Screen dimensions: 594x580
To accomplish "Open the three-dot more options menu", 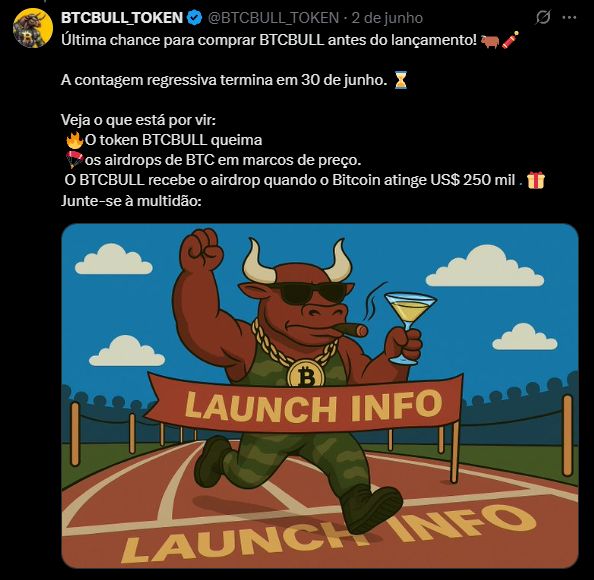I will pos(569,17).
